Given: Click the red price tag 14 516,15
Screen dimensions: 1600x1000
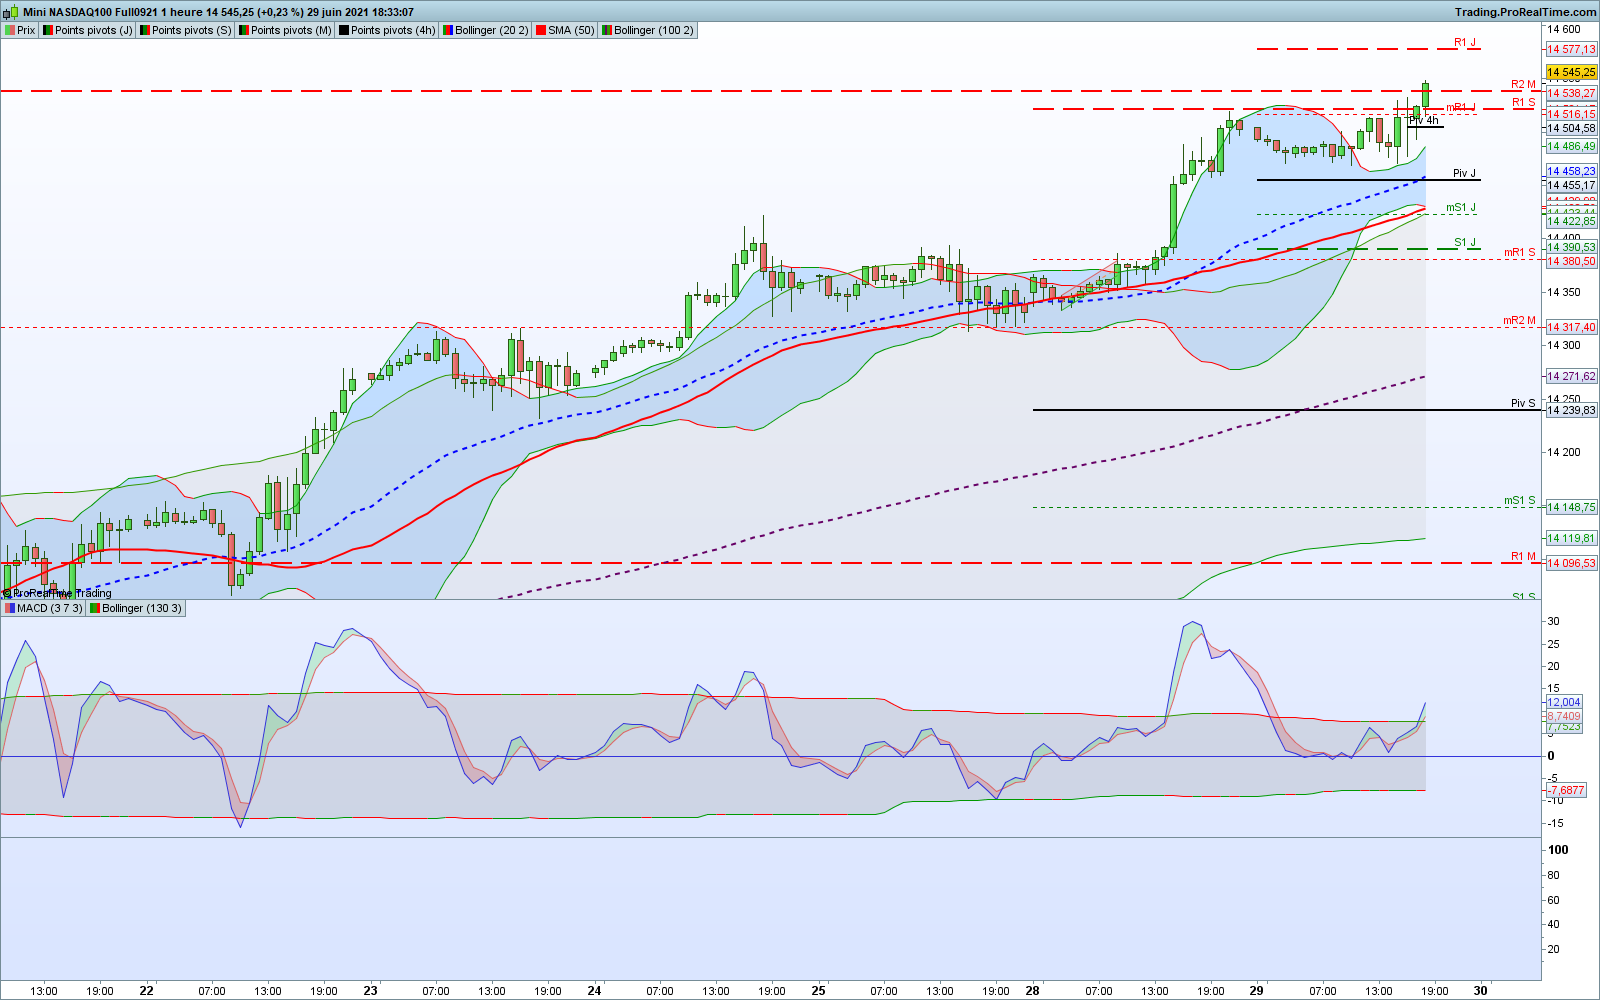Looking at the screenshot, I should [x=1572, y=114].
